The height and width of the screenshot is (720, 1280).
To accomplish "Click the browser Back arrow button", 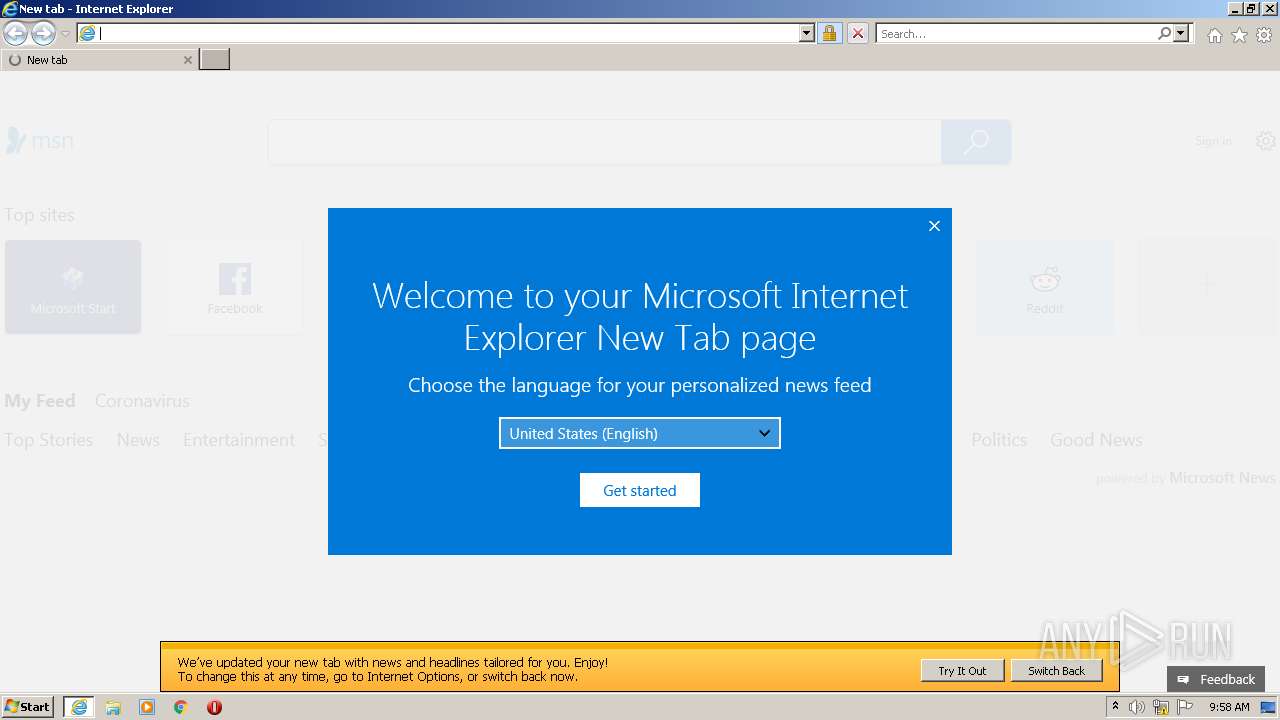I will 15,34.
